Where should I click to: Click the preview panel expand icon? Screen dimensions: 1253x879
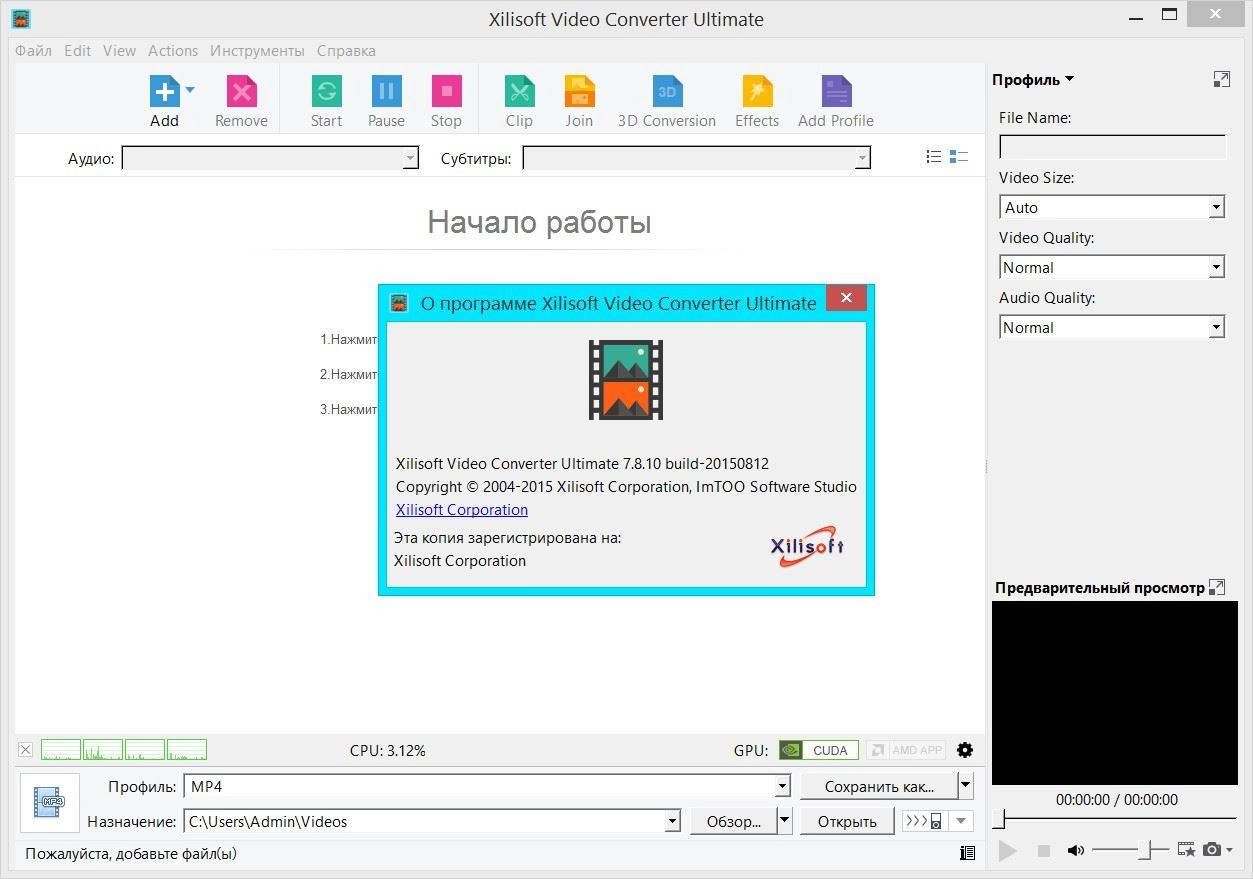tap(1217, 587)
